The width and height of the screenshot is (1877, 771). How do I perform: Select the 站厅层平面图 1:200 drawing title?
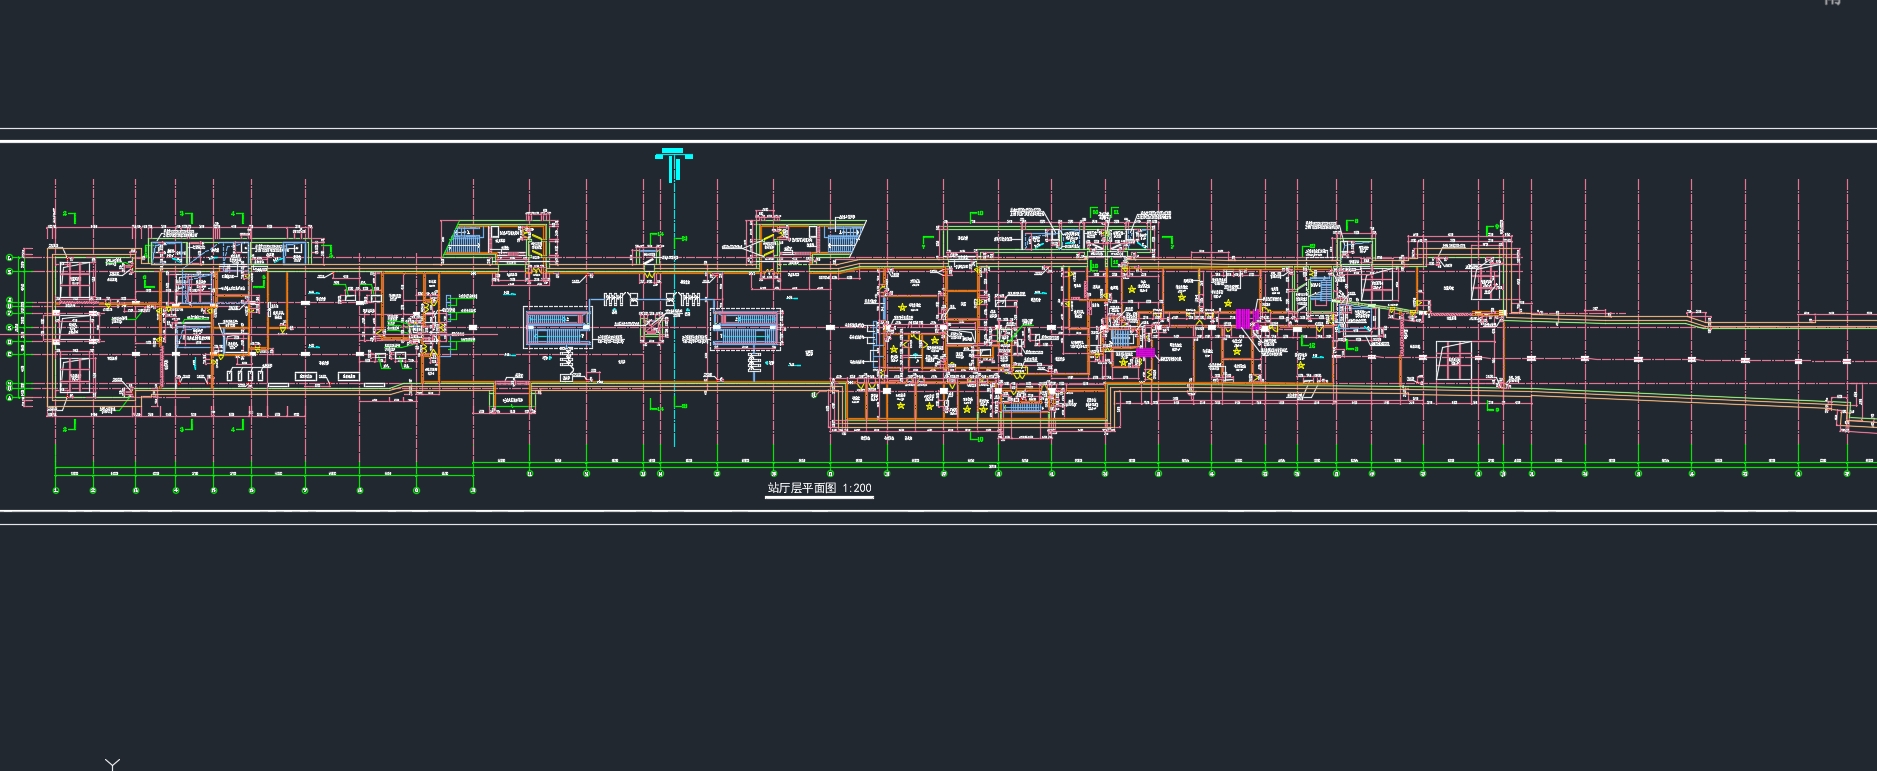coord(819,489)
